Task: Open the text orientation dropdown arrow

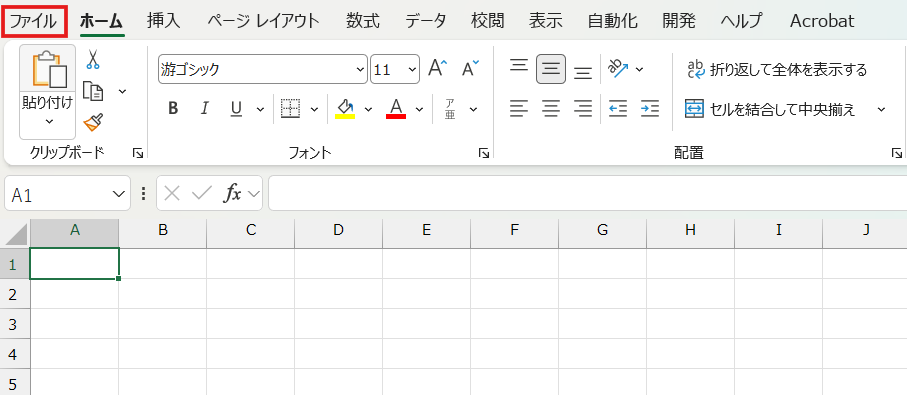Action: point(639,69)
